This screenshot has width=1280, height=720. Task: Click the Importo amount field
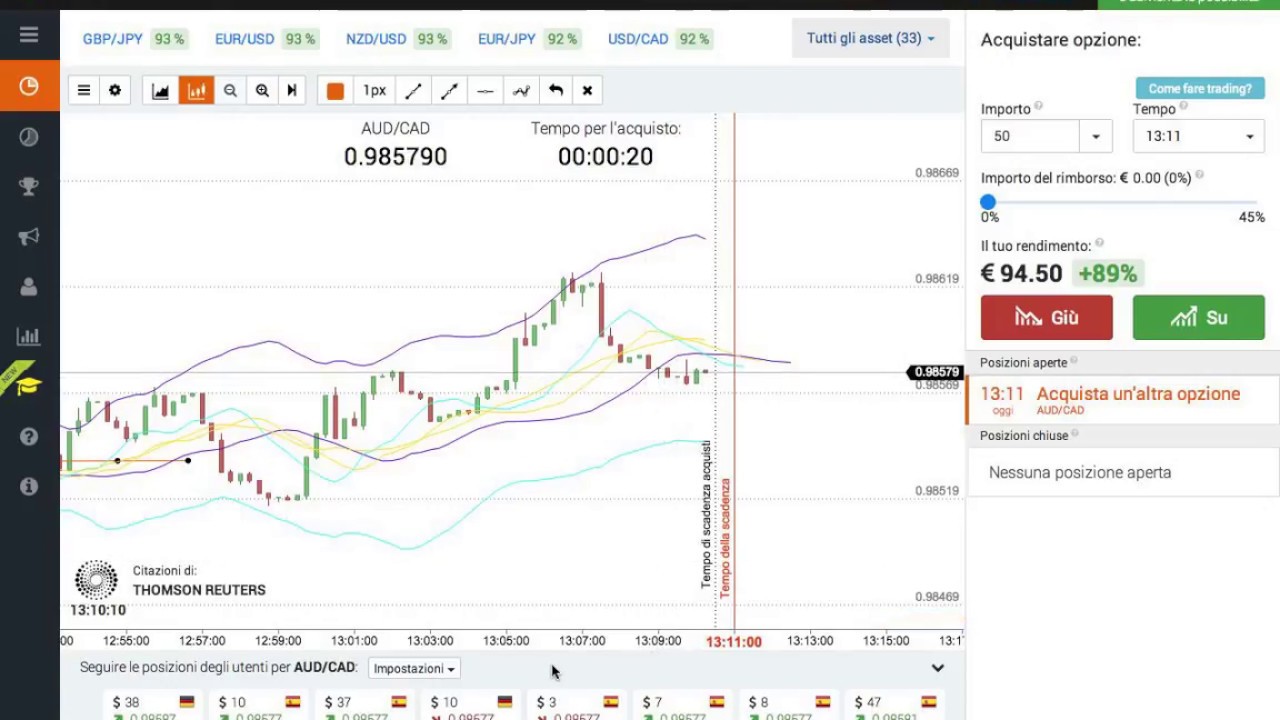1030,136
